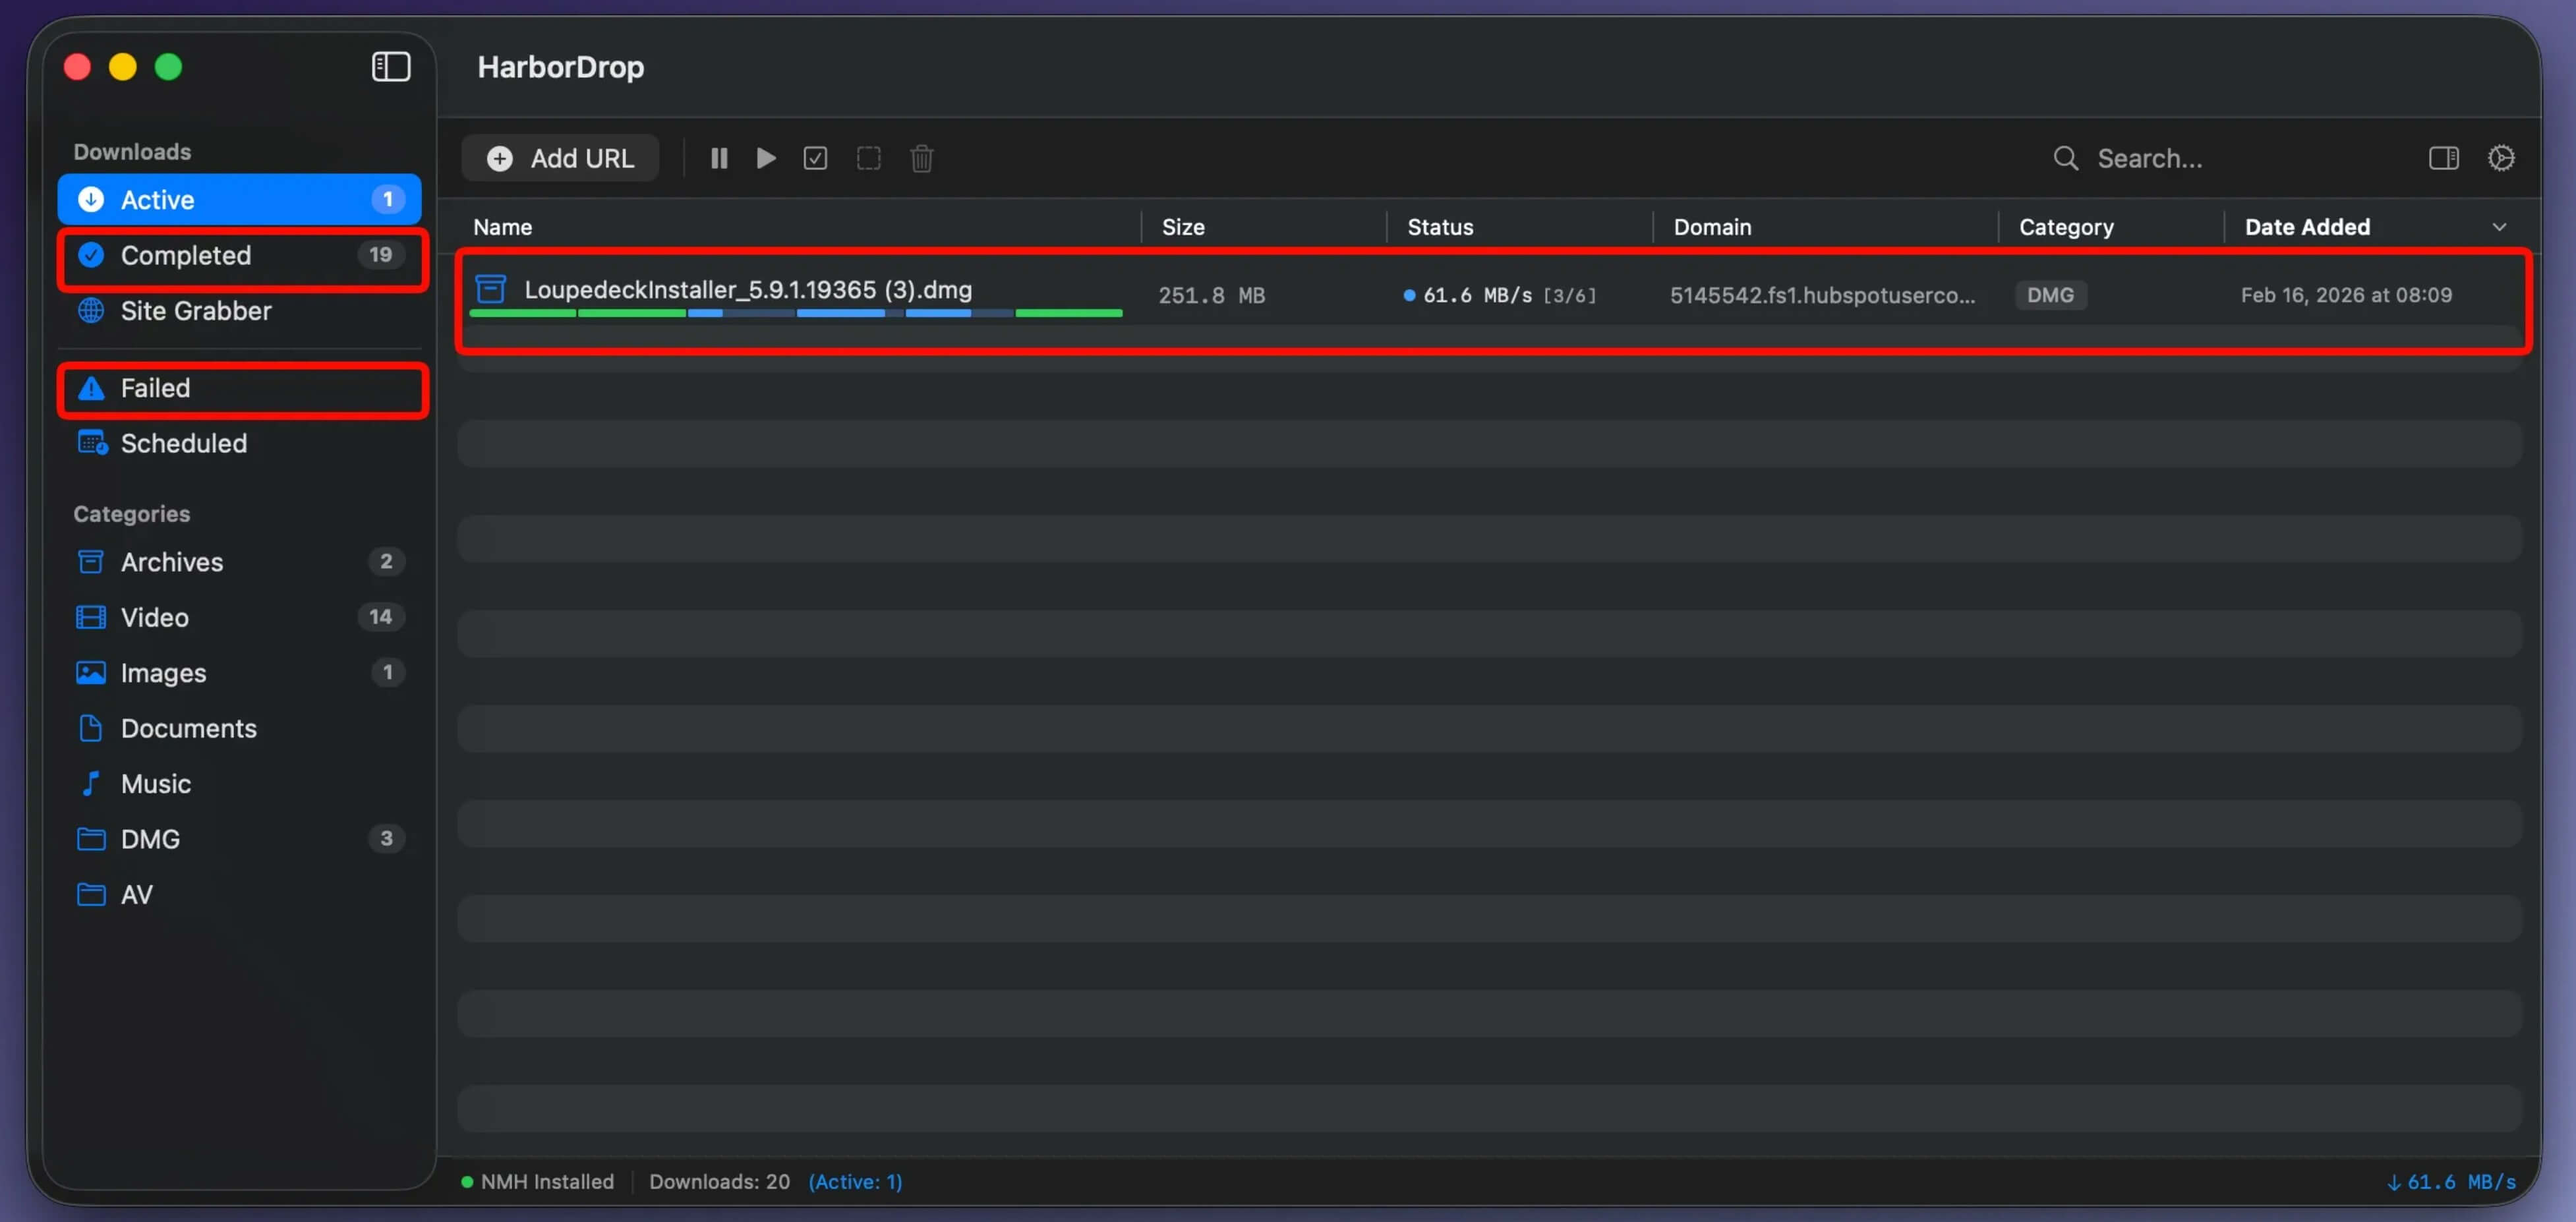Click the Add URL button
The height and width of the screenshot is (1222, 2576).
560,158
